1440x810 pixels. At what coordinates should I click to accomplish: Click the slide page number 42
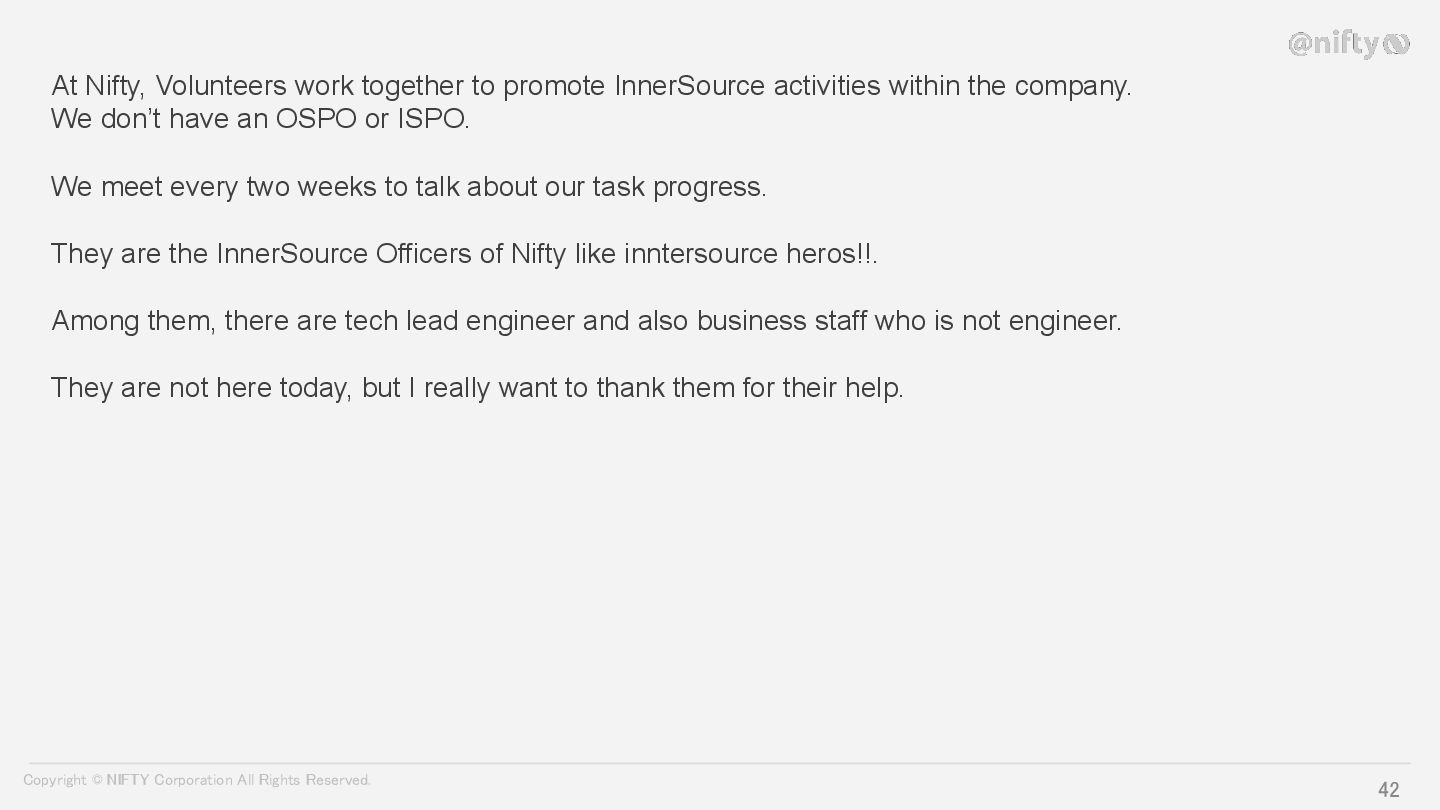click(x=1389, y=790)
